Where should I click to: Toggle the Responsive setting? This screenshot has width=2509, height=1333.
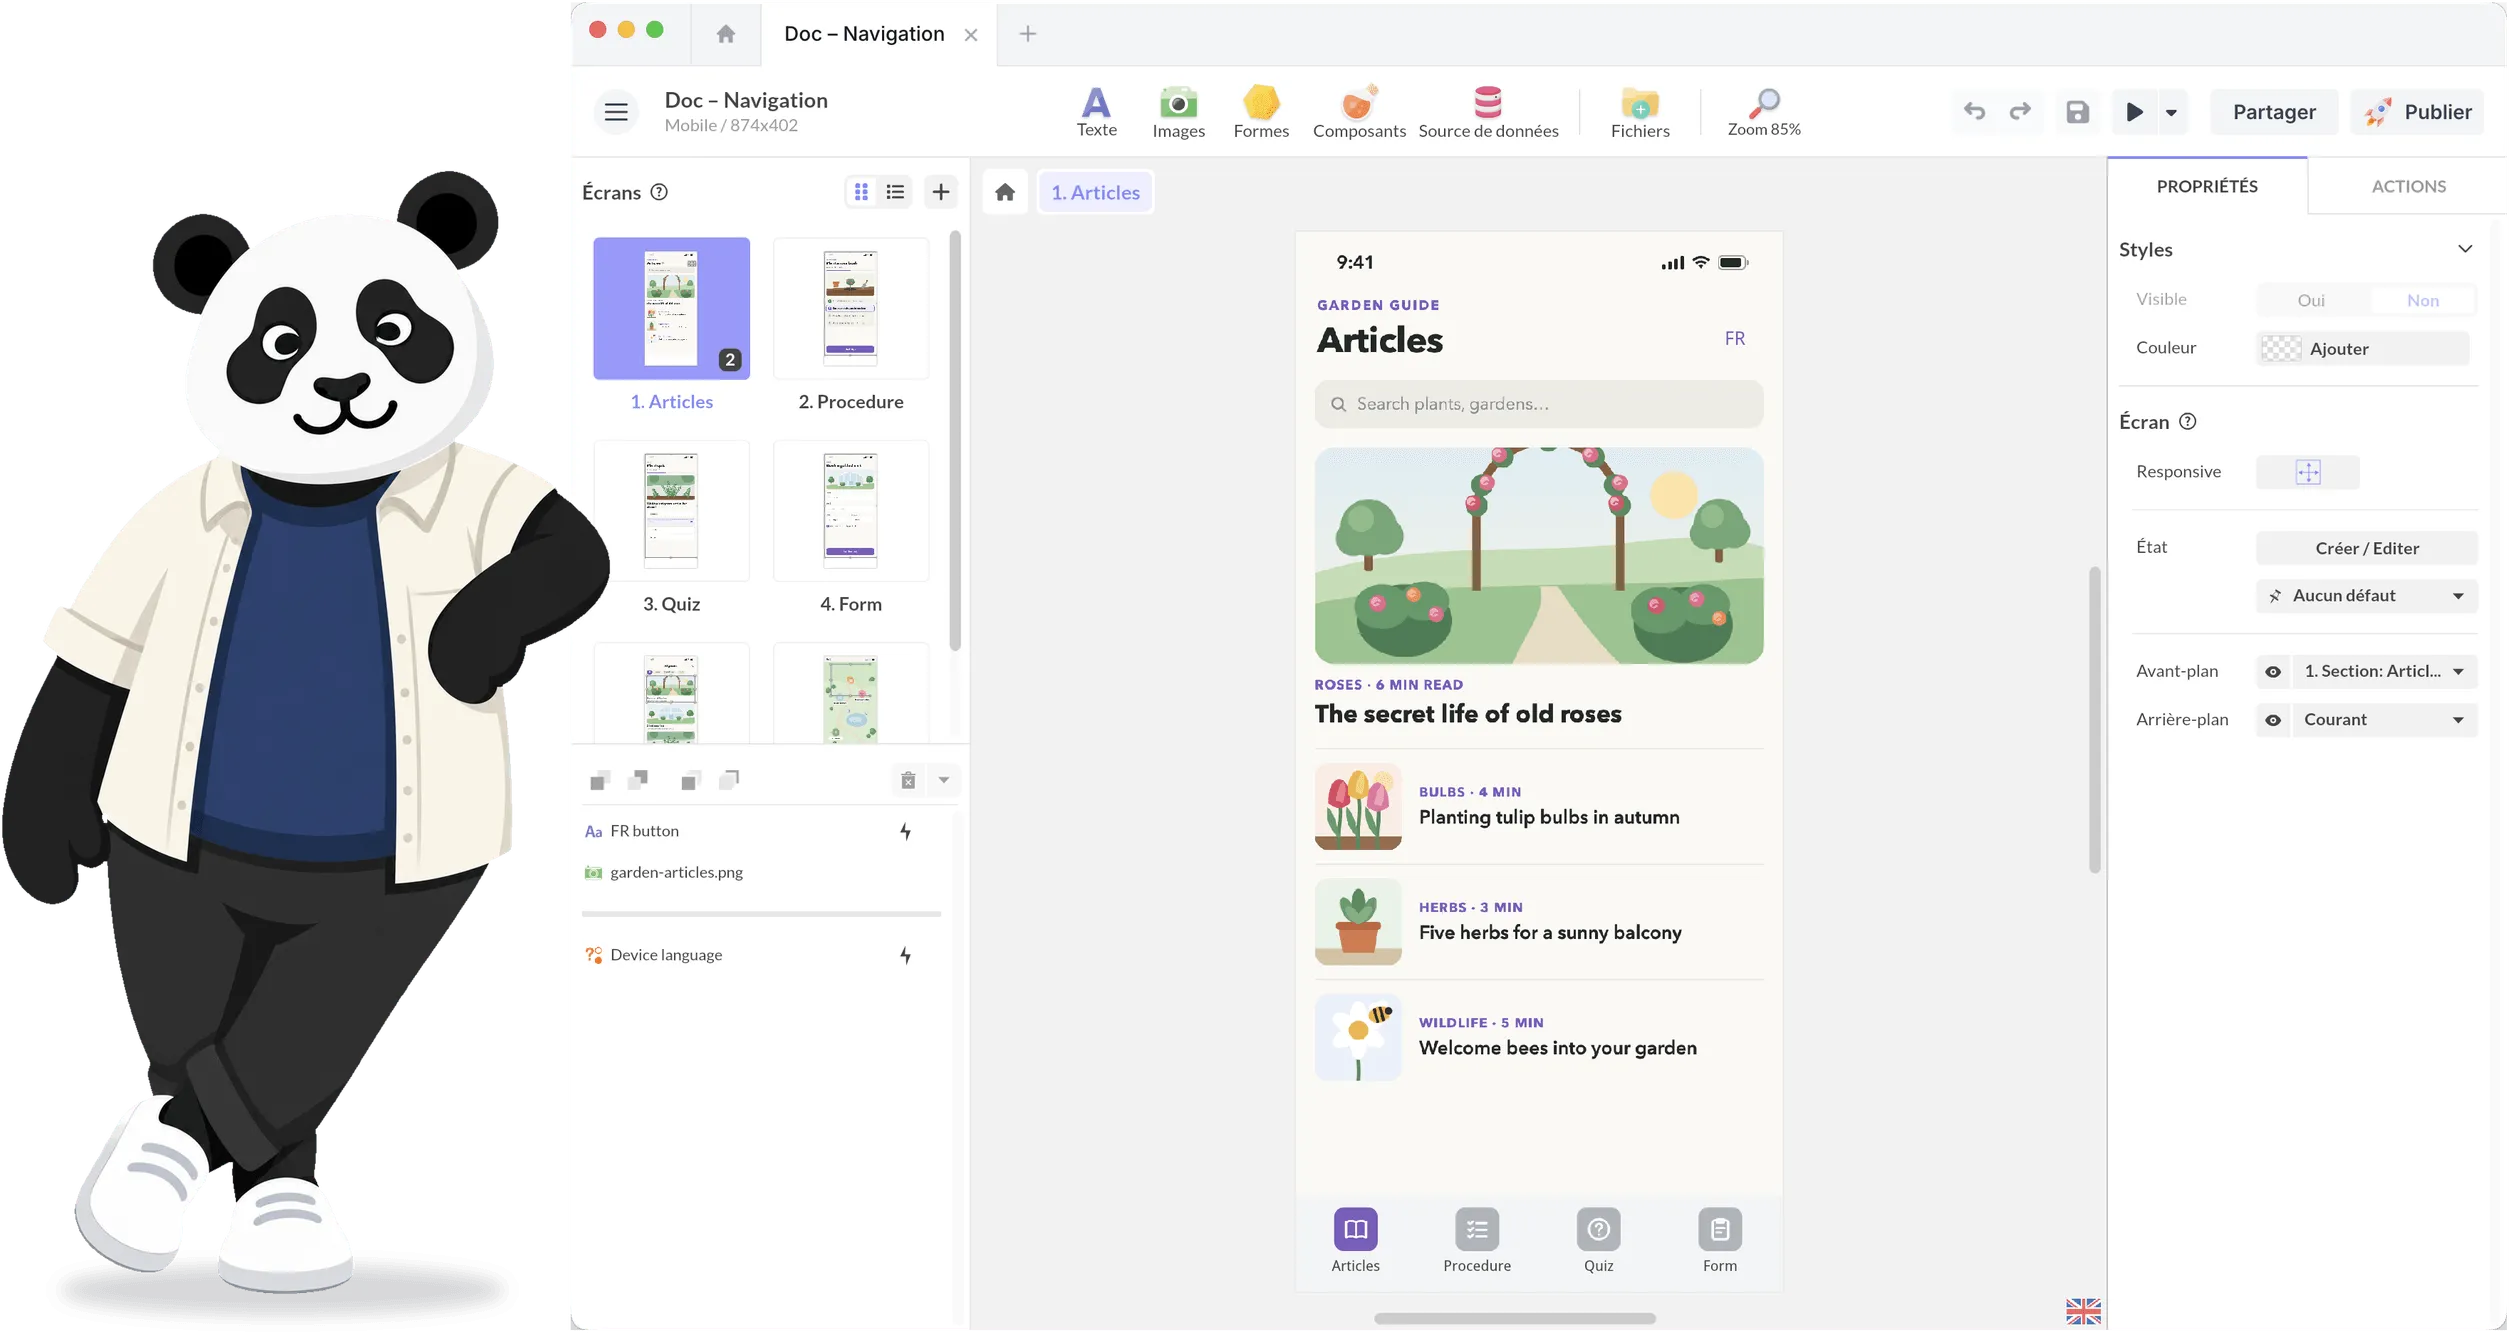point(2306,472)
